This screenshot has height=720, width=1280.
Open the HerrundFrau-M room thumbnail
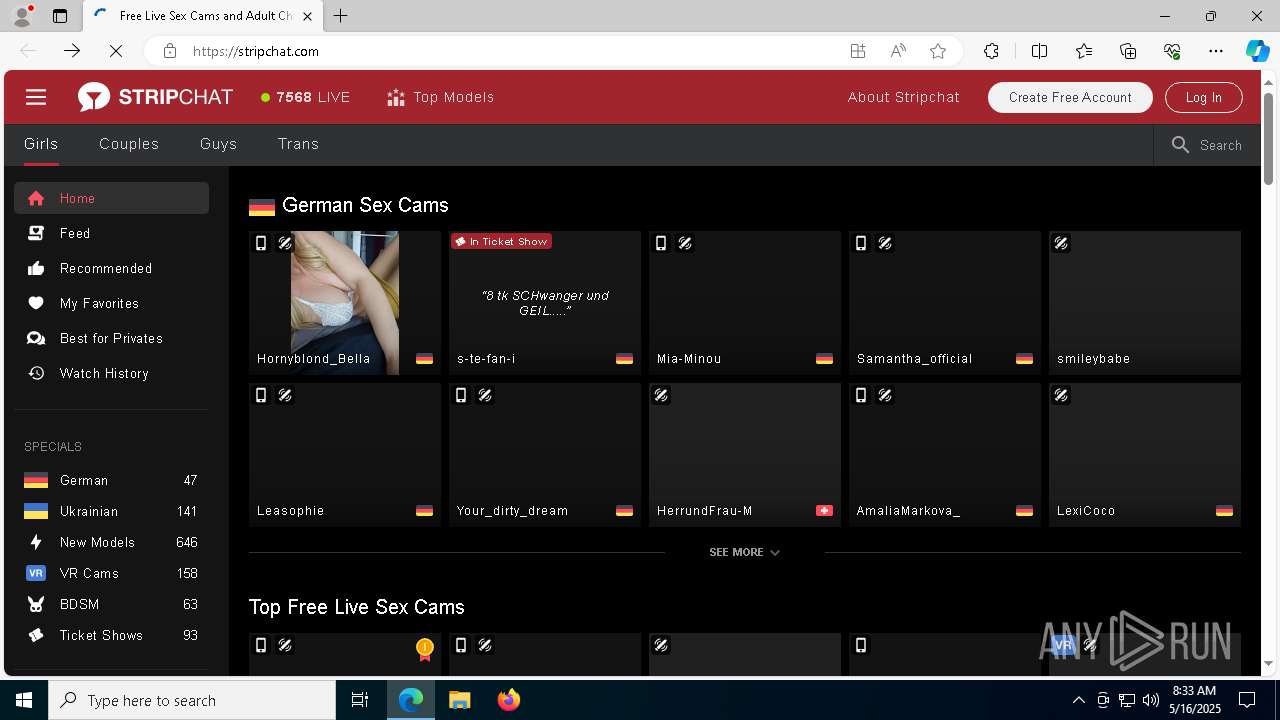745,455
